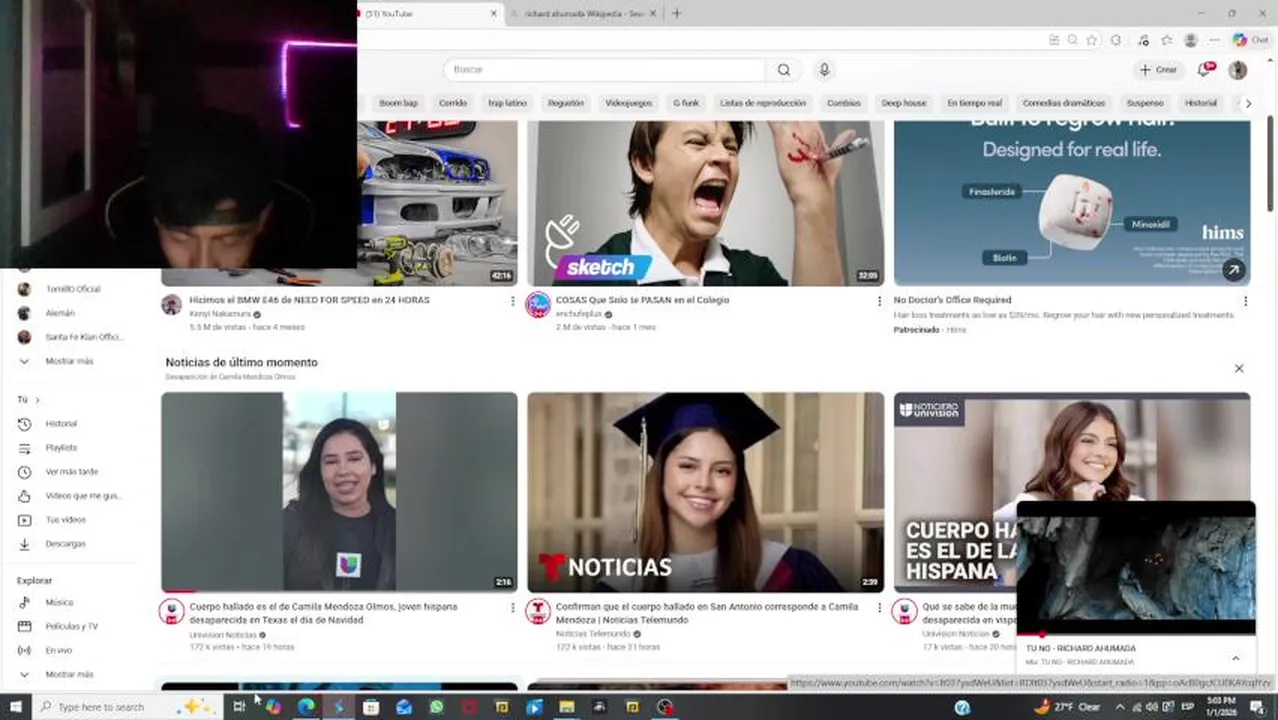Open COSAS Que Solo te PASAN thumbnail
Screen dimensions: 1278x720
705,203
